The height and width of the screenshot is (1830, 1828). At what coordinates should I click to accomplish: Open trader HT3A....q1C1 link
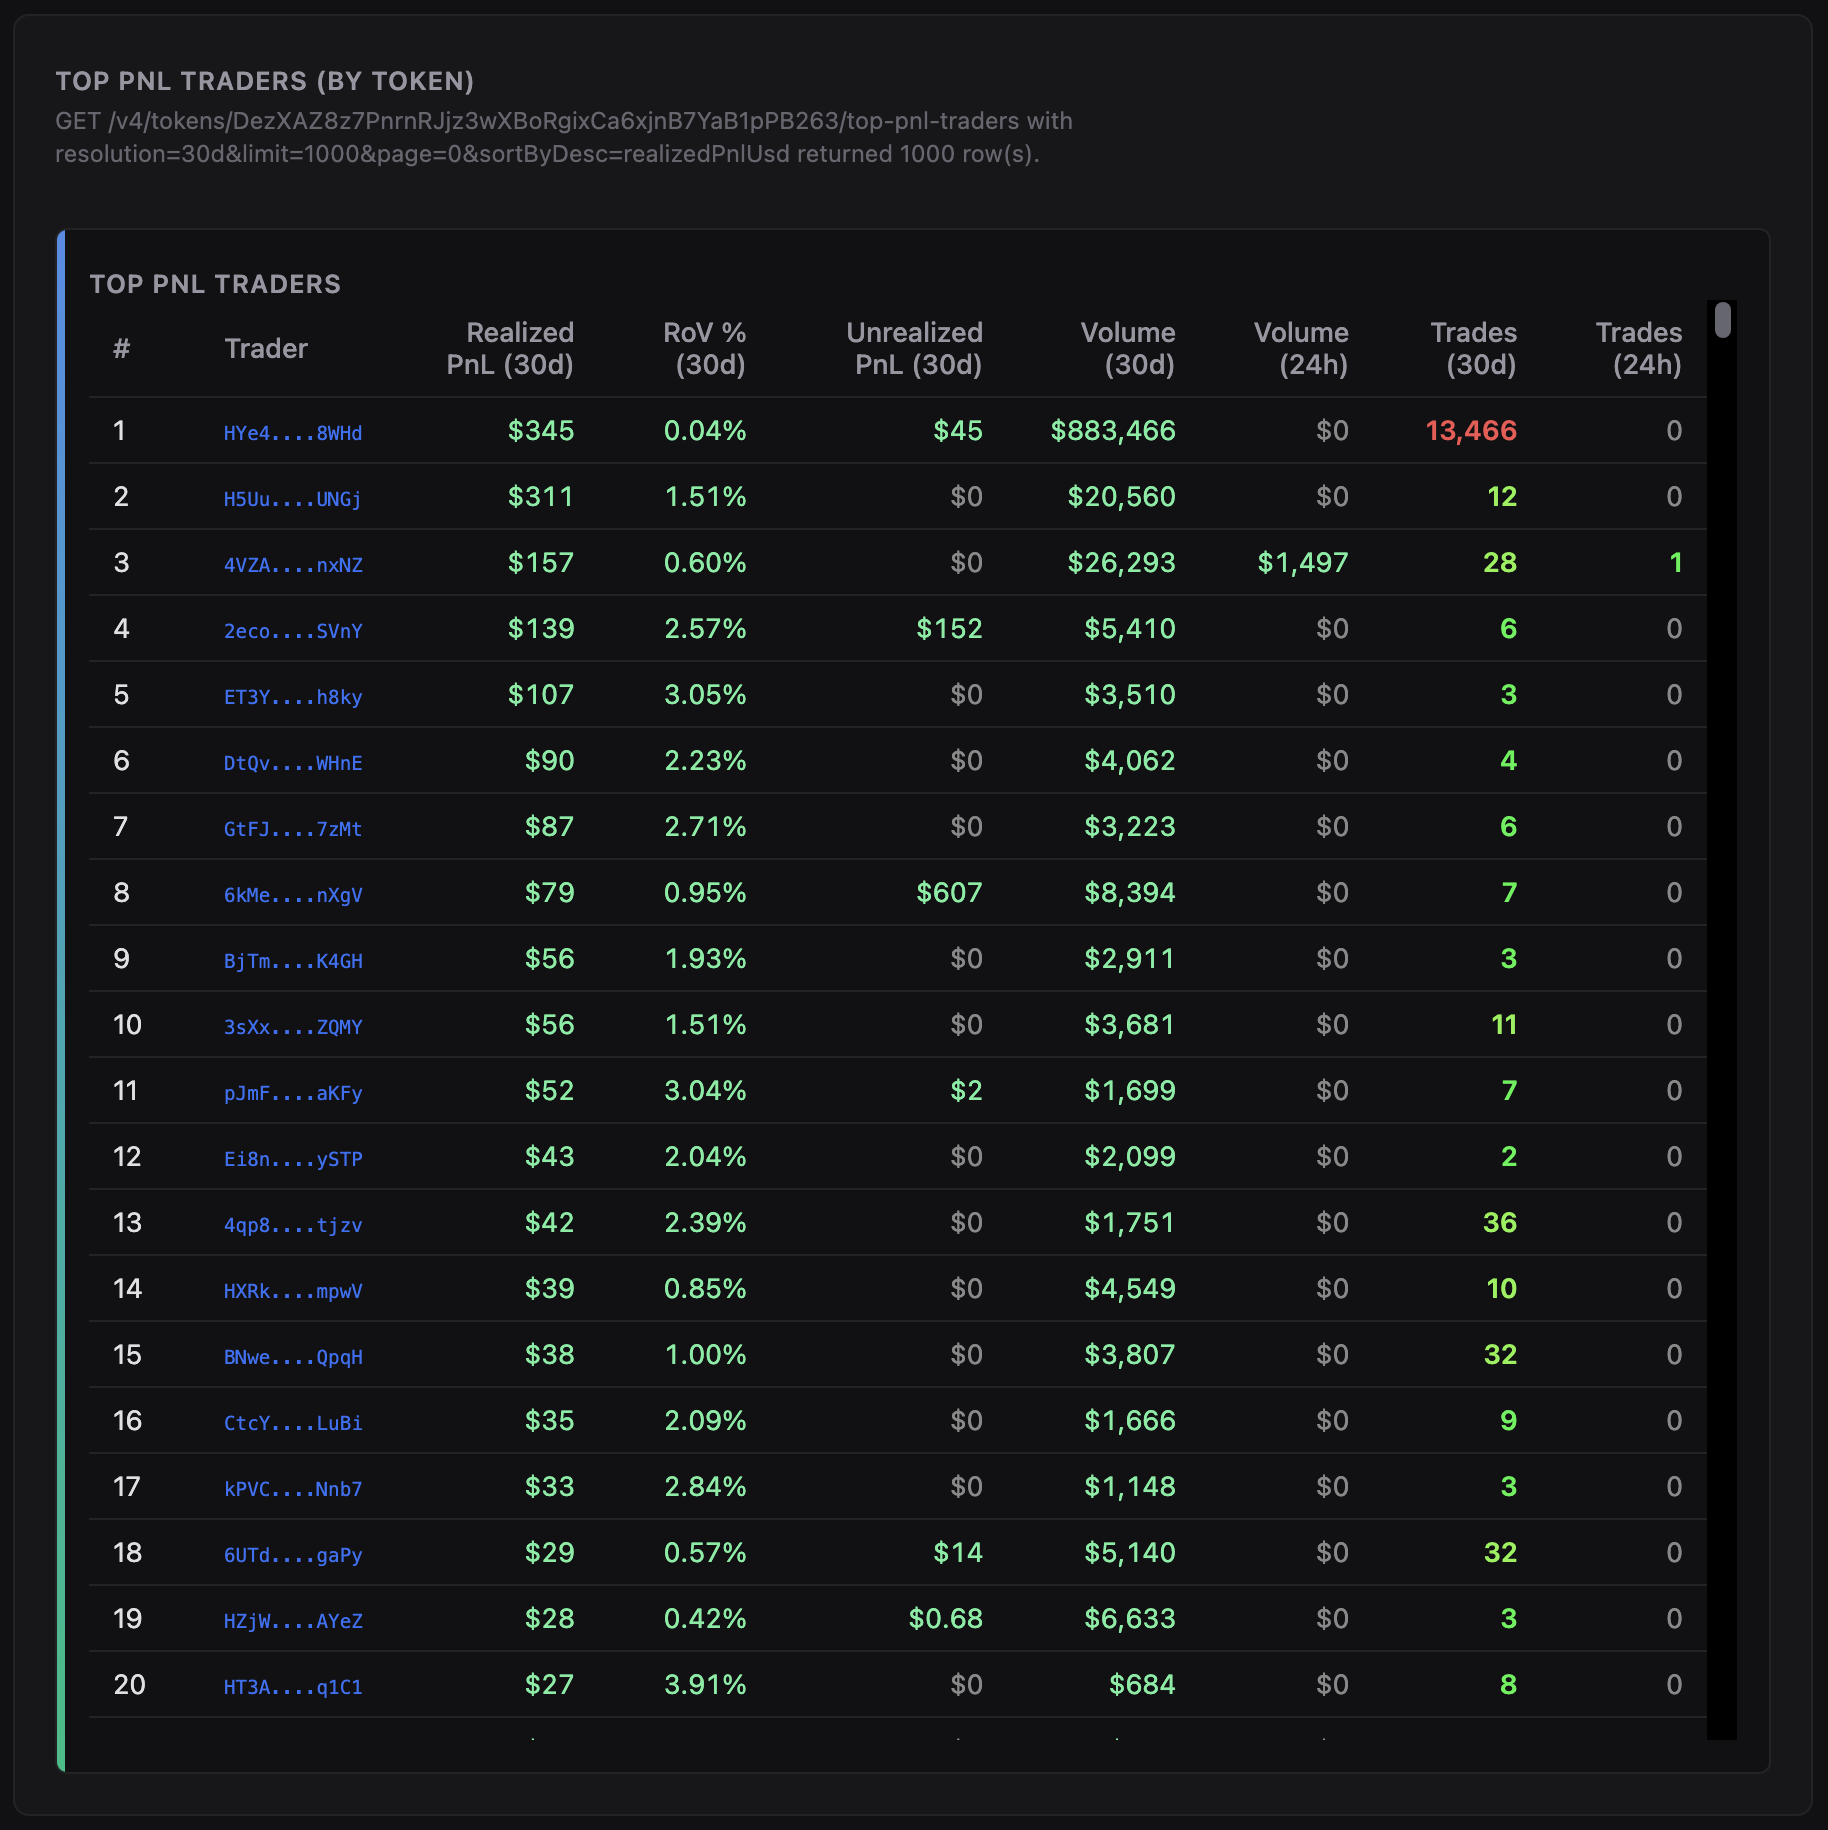point(293,1687)
